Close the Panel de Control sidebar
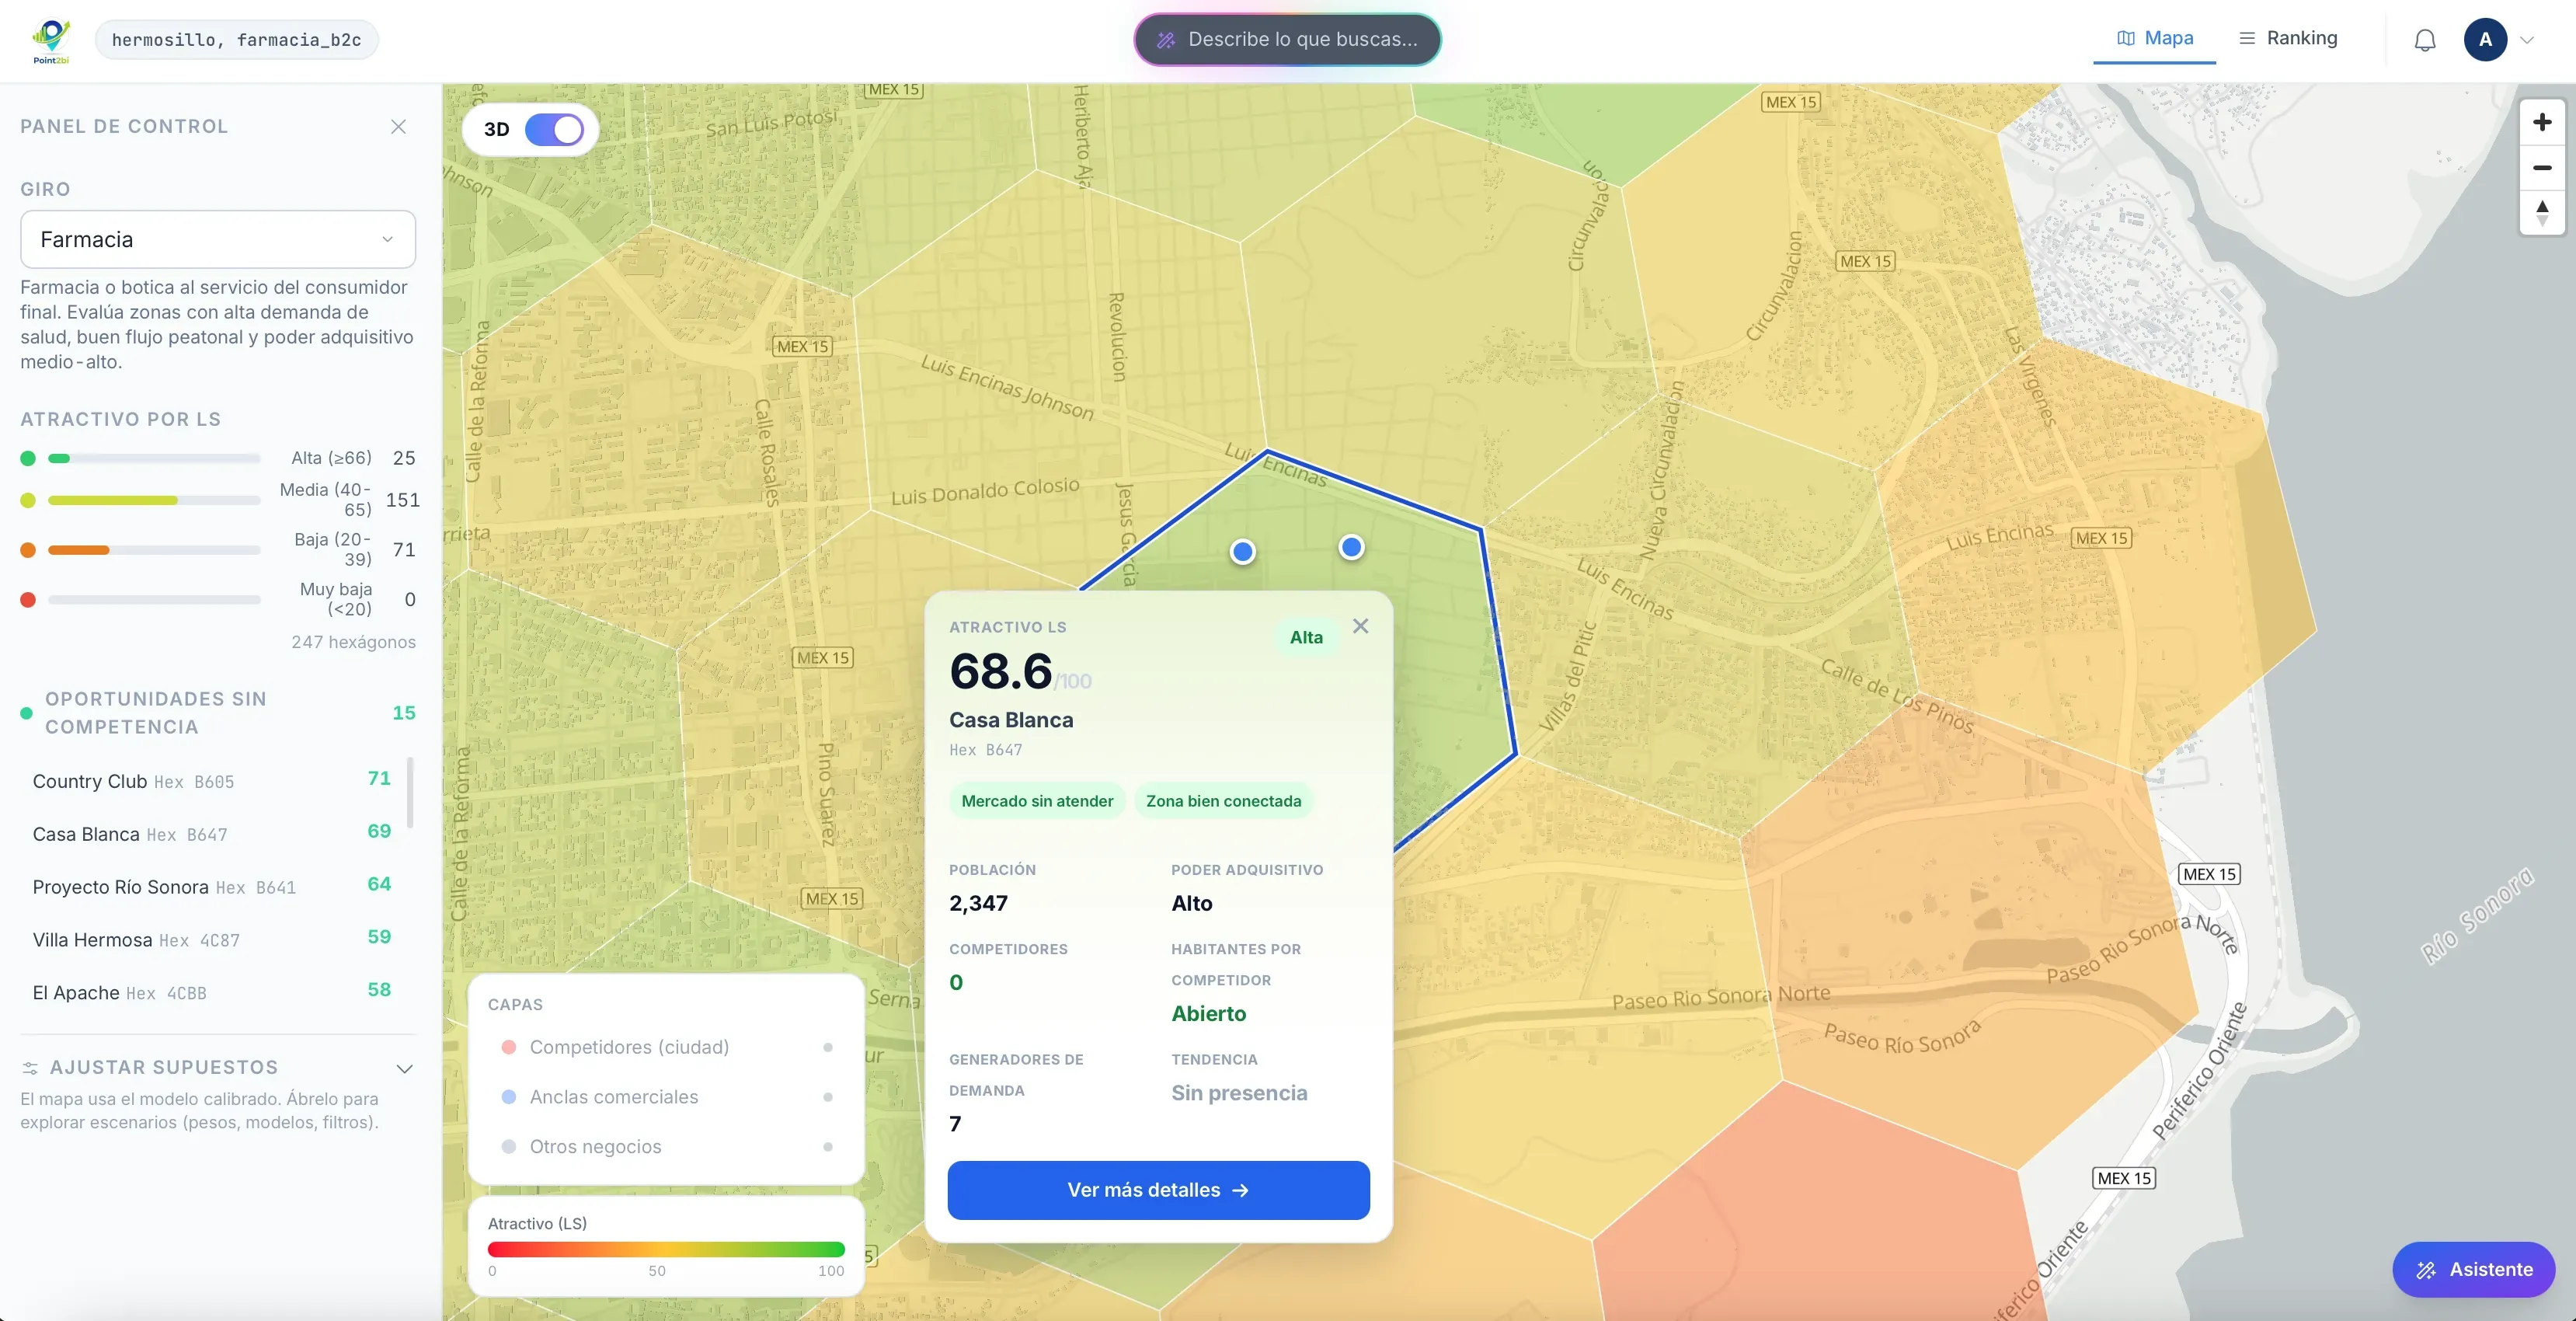2576x1321 pixels. (x=398, y=126)
